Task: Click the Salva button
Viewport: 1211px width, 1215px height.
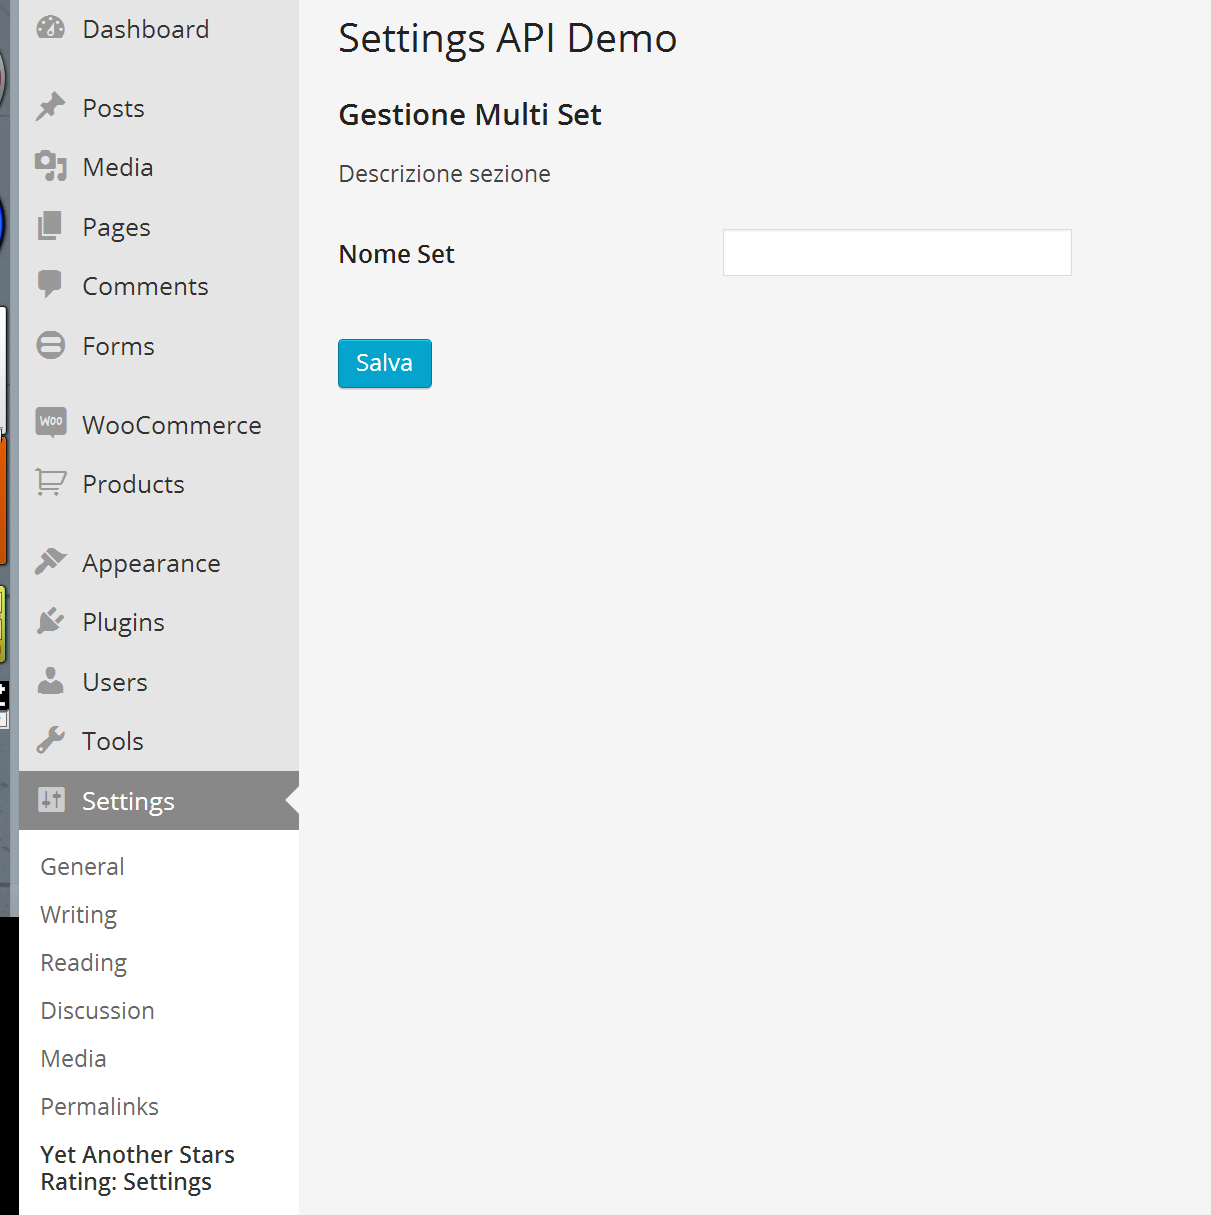Action: tap(385, 363)
